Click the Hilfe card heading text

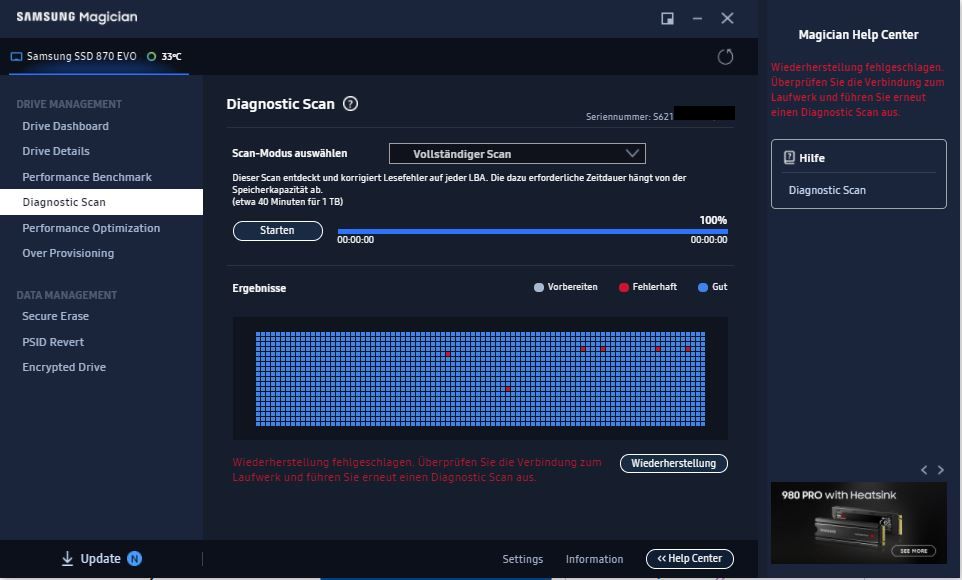812,158
